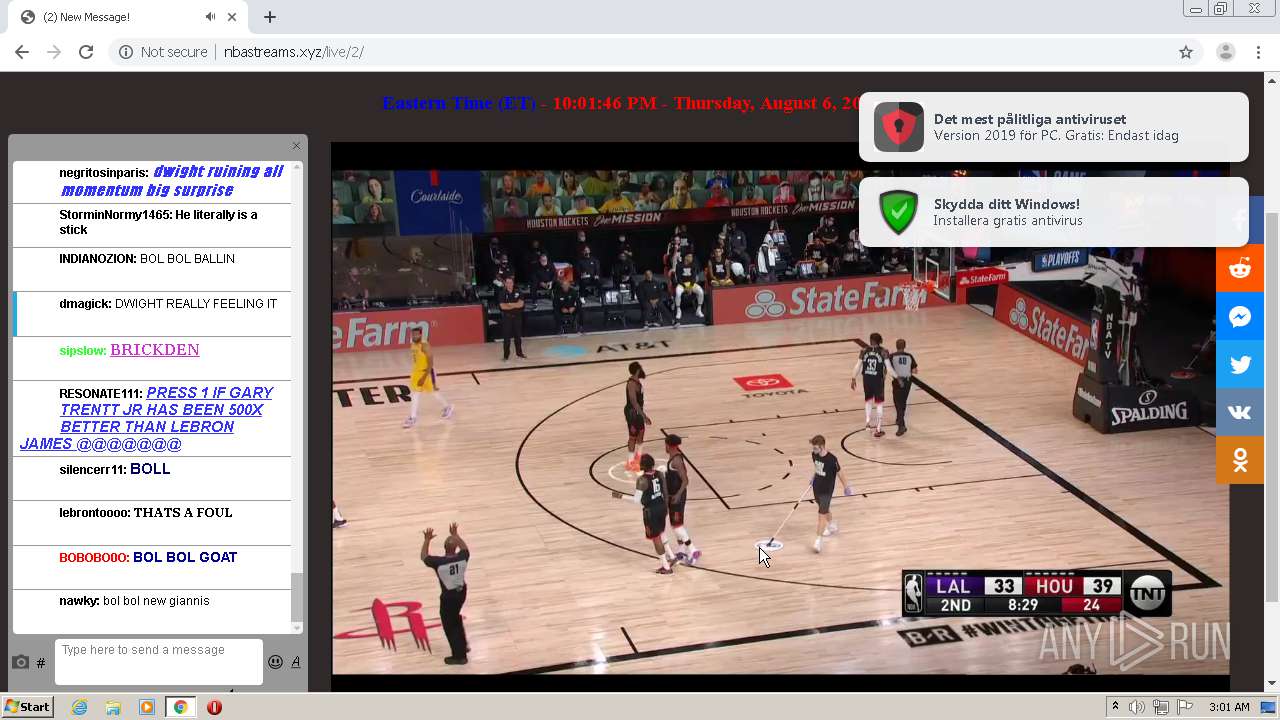The width and height of the screenshot is (1280, 720).
Task: Bookmark this page with star icon
Action: point(1186,52)
